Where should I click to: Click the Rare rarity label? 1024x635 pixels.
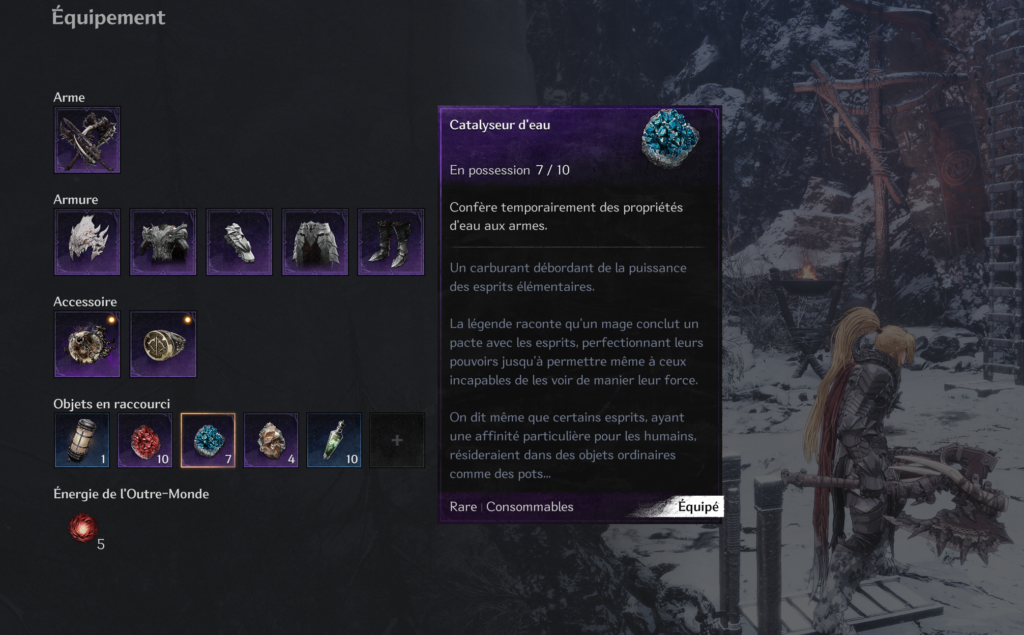tap(463, 506)
